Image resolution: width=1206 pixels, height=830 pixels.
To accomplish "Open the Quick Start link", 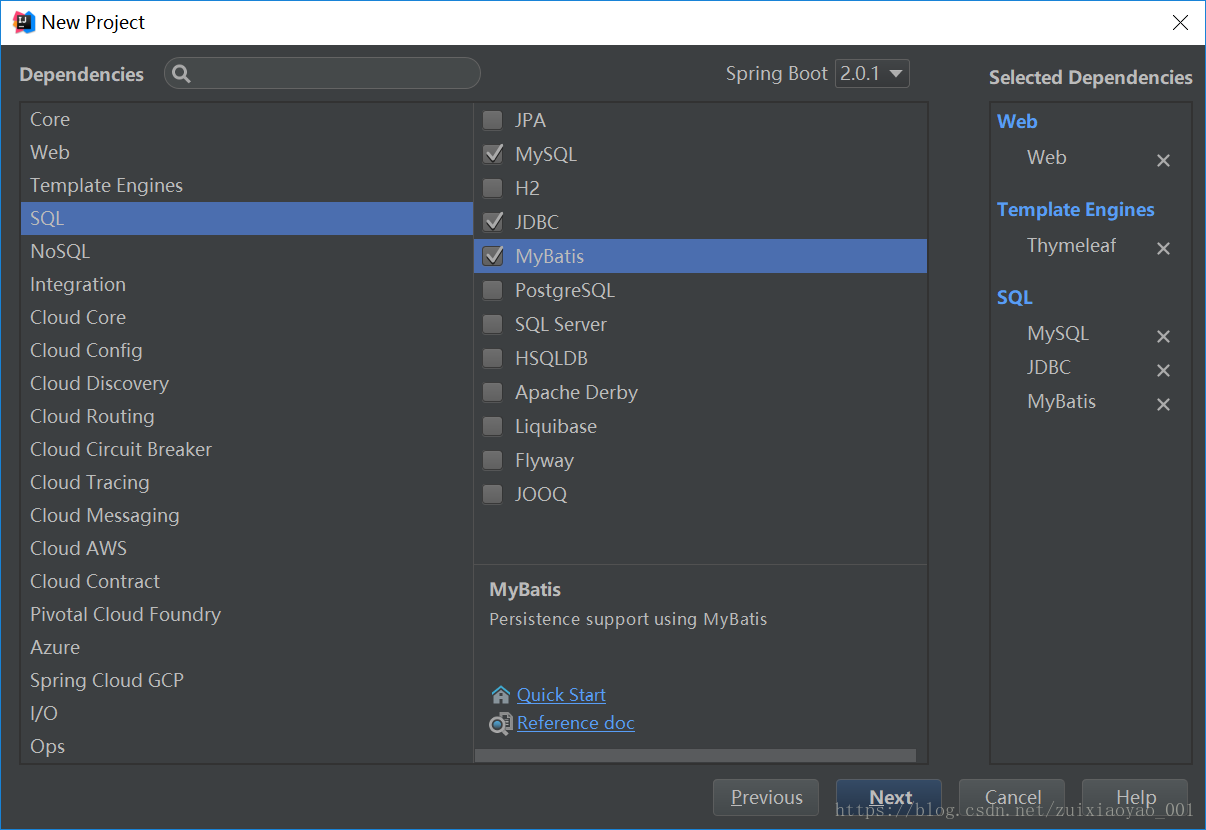I will pos(561,695).
